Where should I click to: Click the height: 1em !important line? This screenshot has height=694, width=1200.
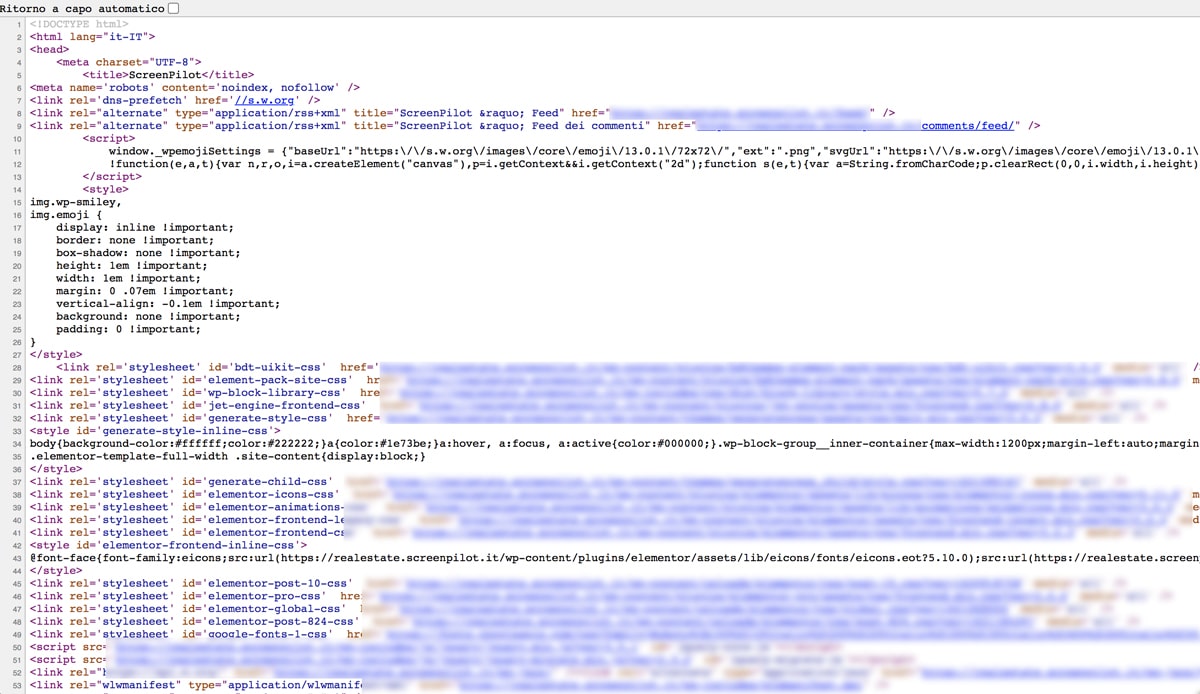132,265
